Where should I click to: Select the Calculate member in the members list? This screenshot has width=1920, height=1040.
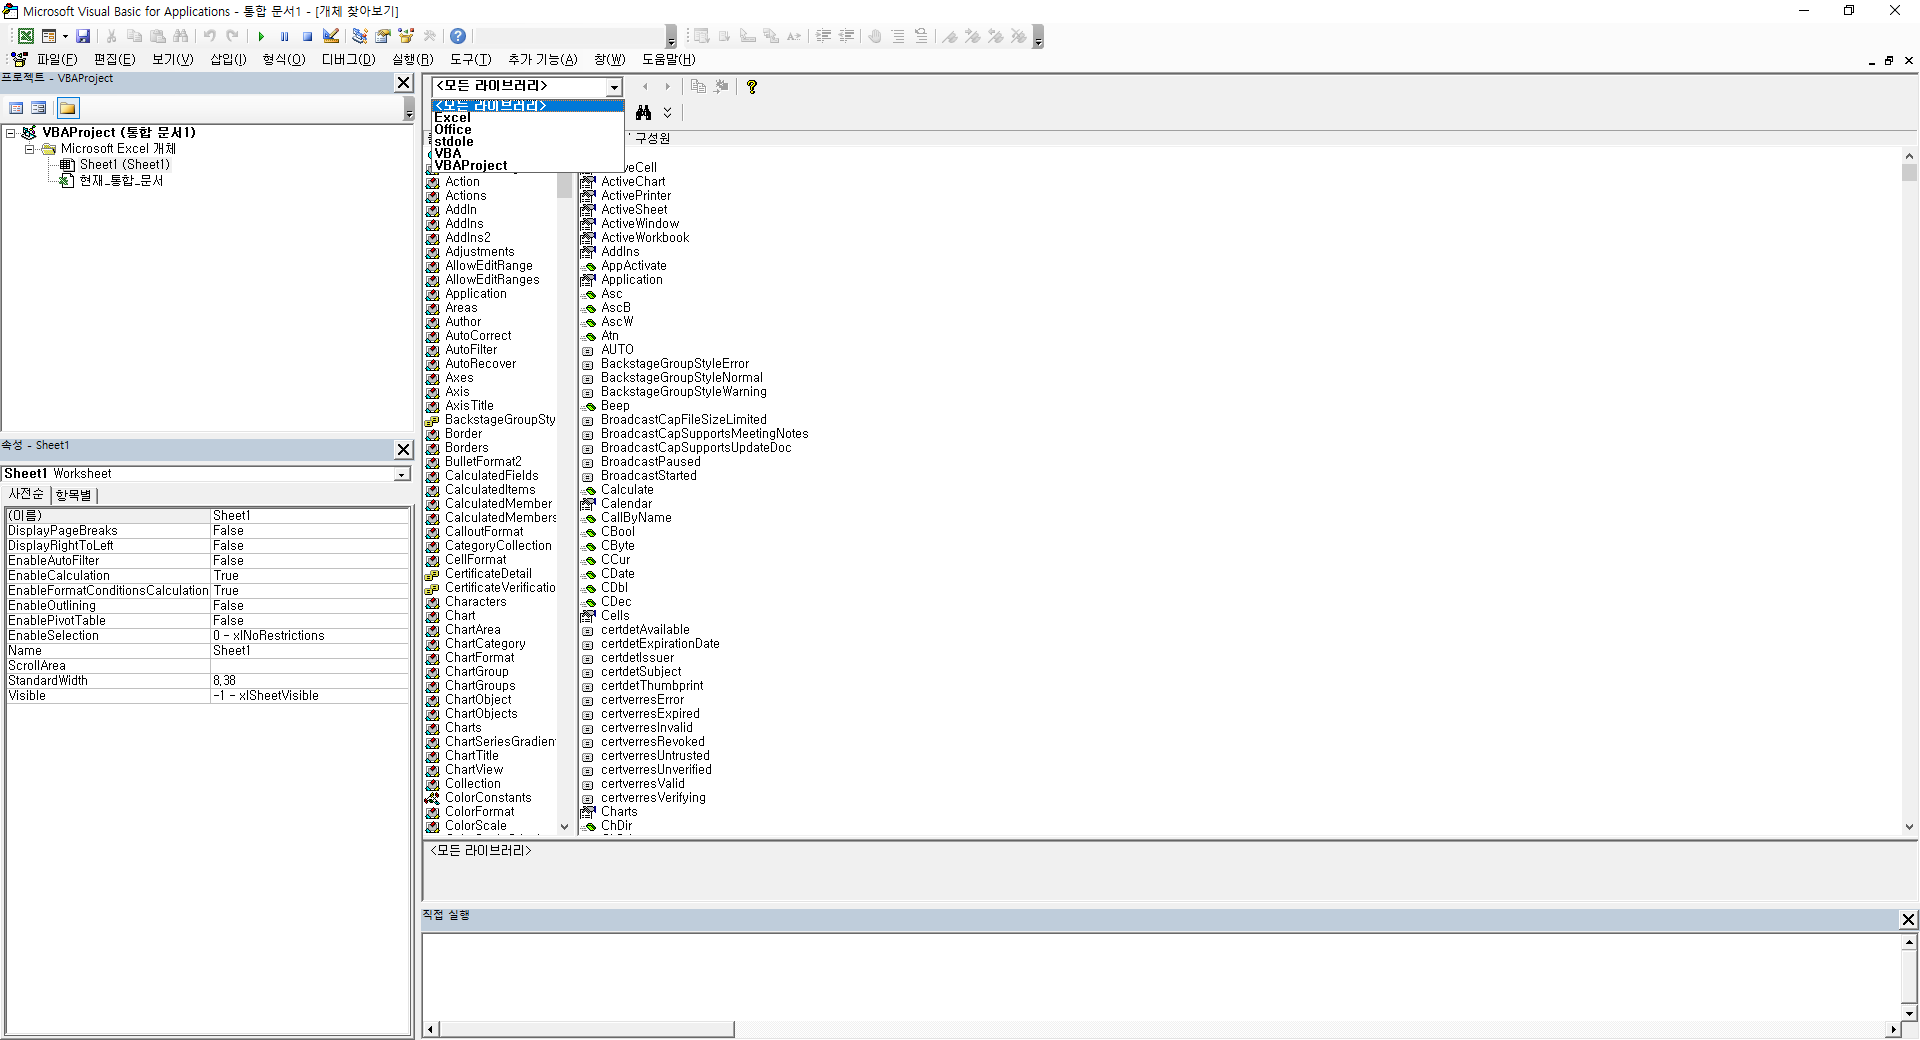coord(627,490)
